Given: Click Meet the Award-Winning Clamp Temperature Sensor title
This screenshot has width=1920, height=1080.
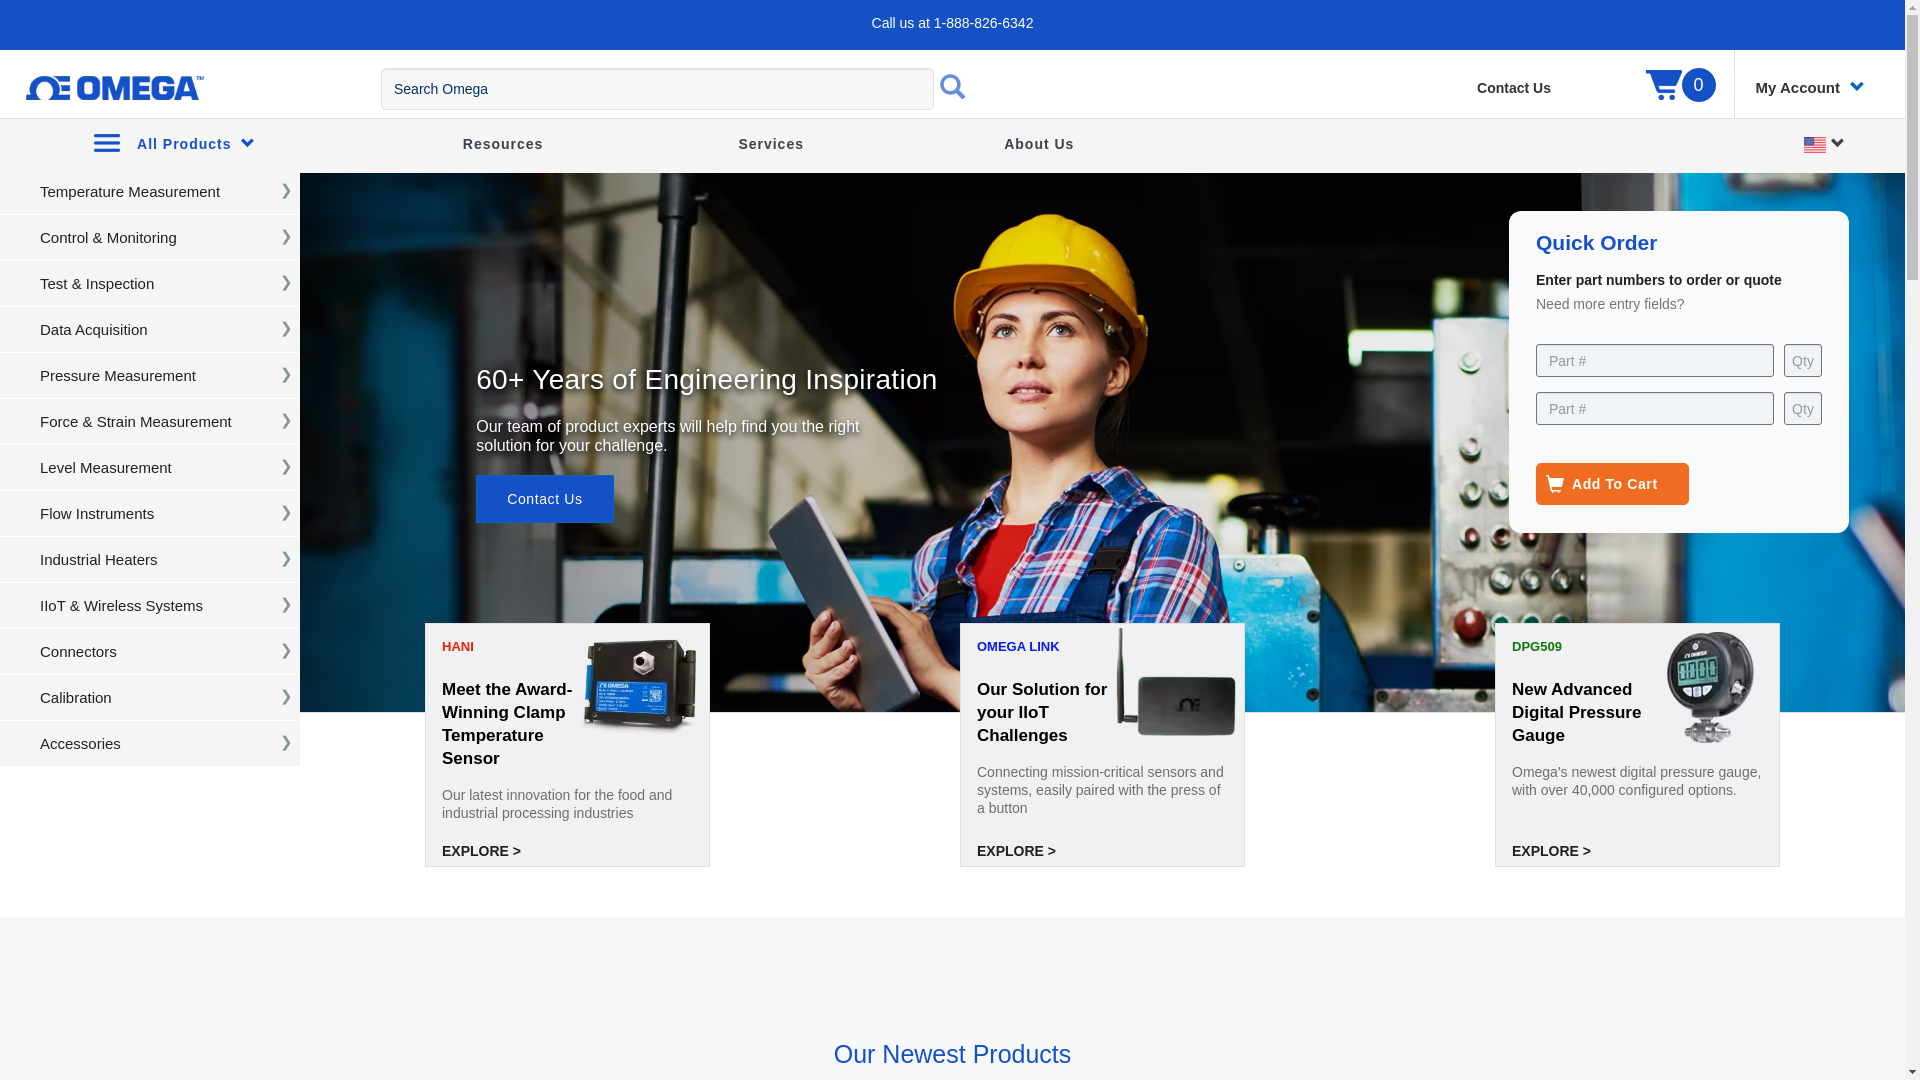Looking at the screenshot, I should pyautogui.click(x=507, y=724).
